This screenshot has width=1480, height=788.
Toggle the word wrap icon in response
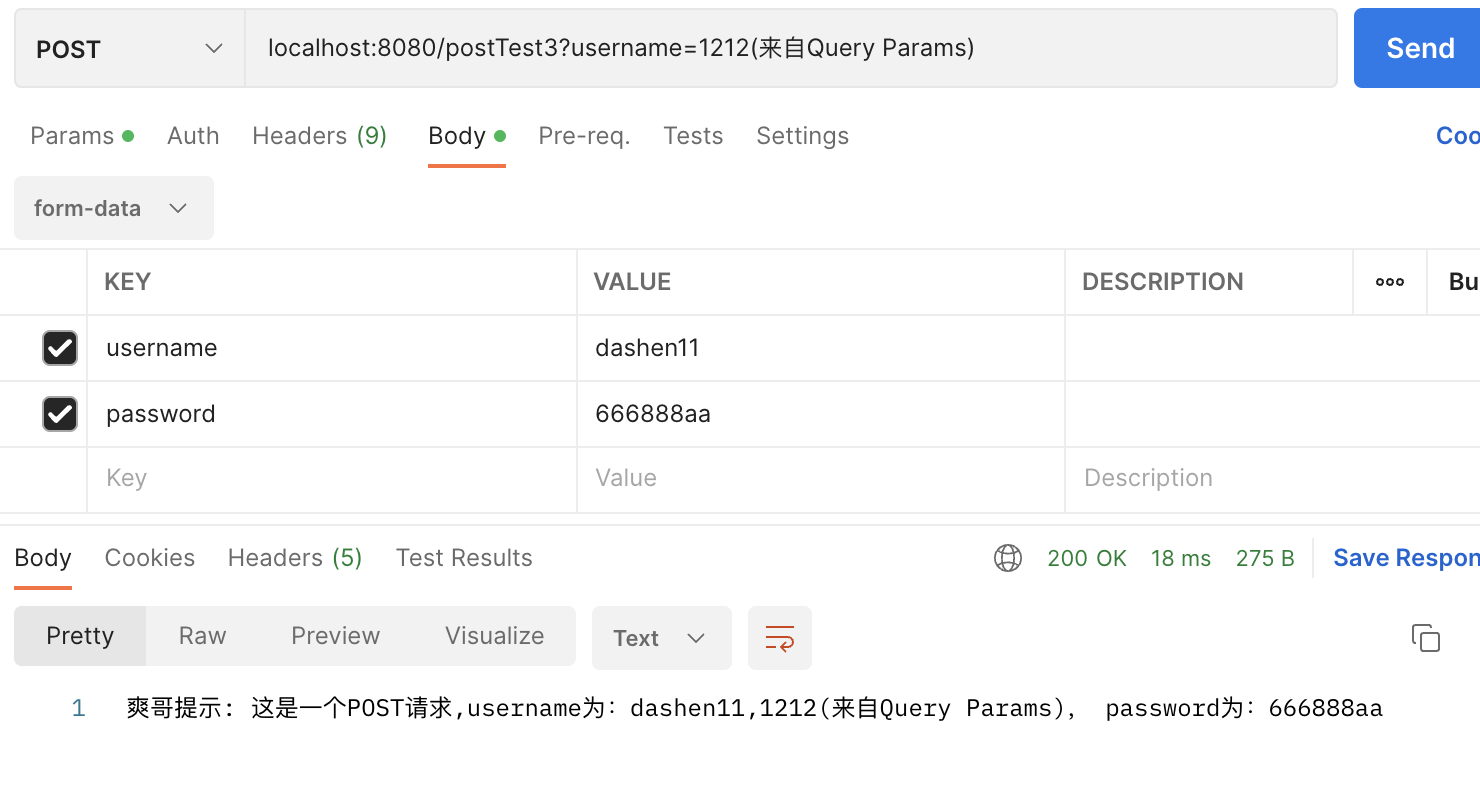tap(779, 638)
